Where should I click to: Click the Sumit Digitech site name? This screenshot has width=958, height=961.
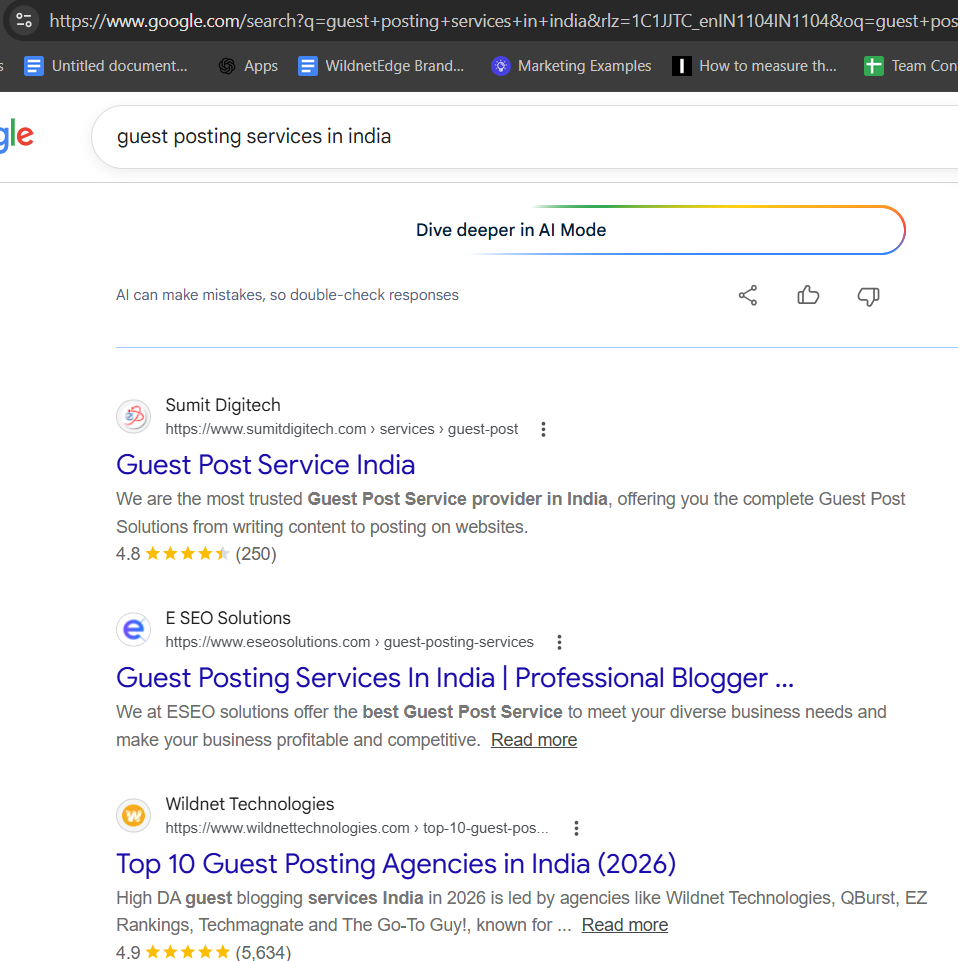222,405
